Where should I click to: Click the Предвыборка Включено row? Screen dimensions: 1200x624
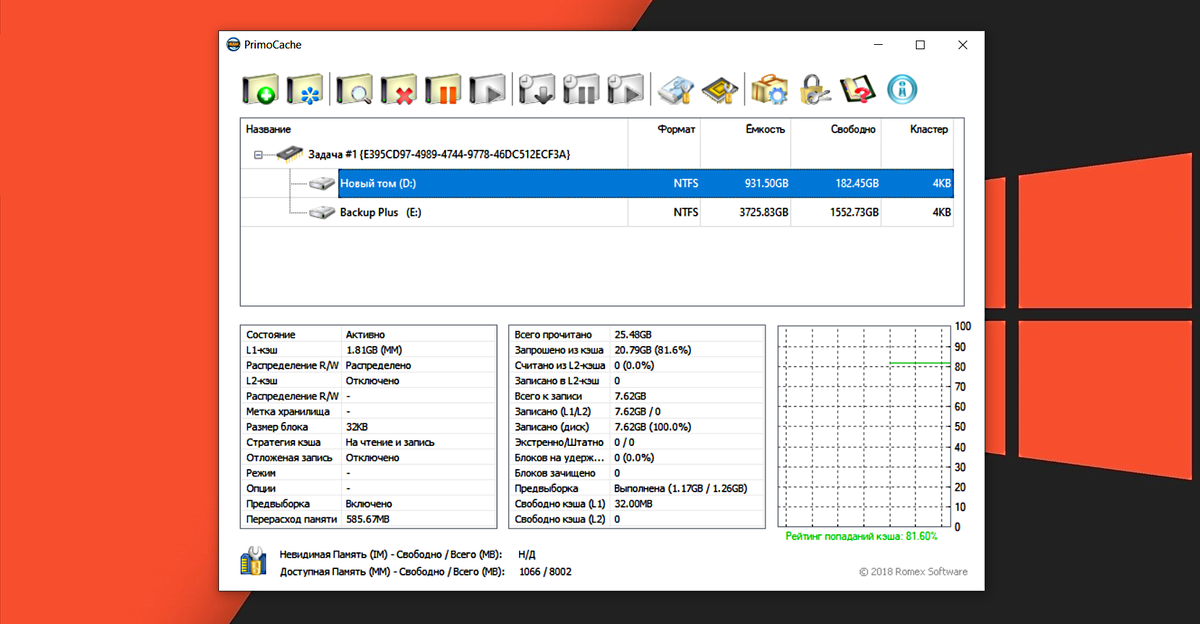click(369, 503)
